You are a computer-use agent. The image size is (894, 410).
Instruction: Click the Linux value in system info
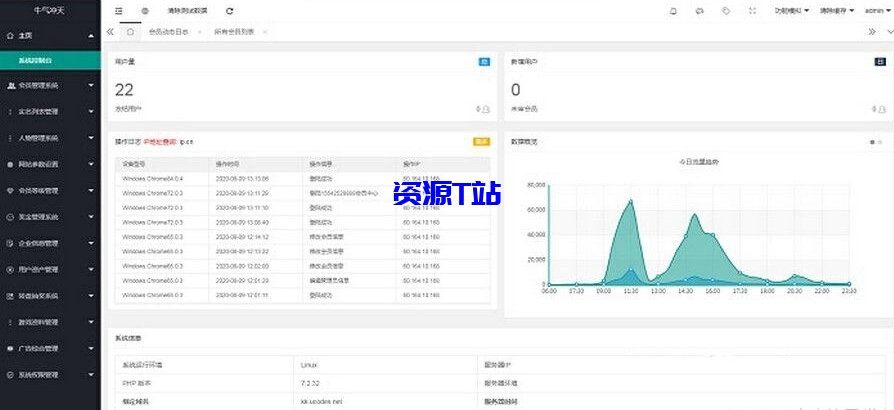308,364
